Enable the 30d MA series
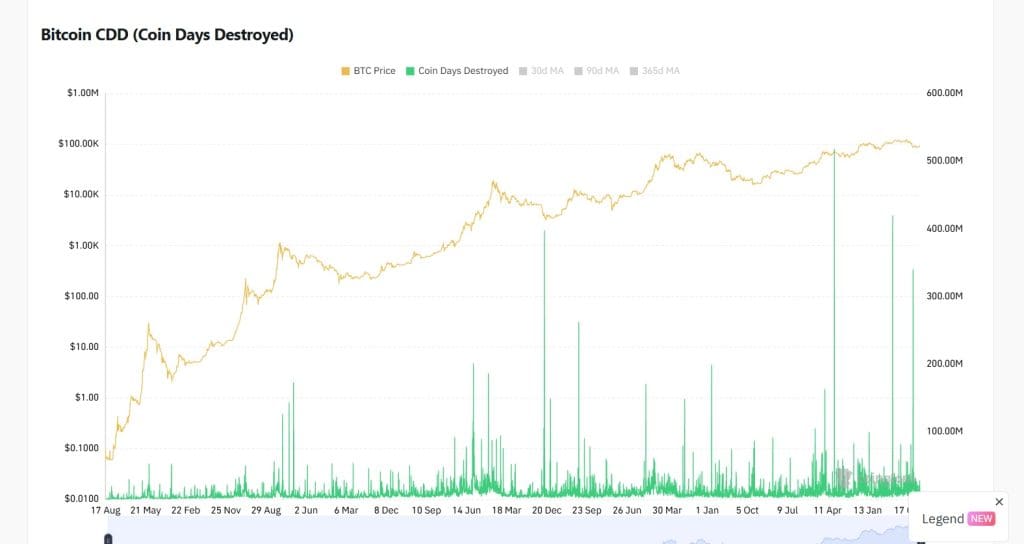 pyautogui.click(x=546, y=71)
